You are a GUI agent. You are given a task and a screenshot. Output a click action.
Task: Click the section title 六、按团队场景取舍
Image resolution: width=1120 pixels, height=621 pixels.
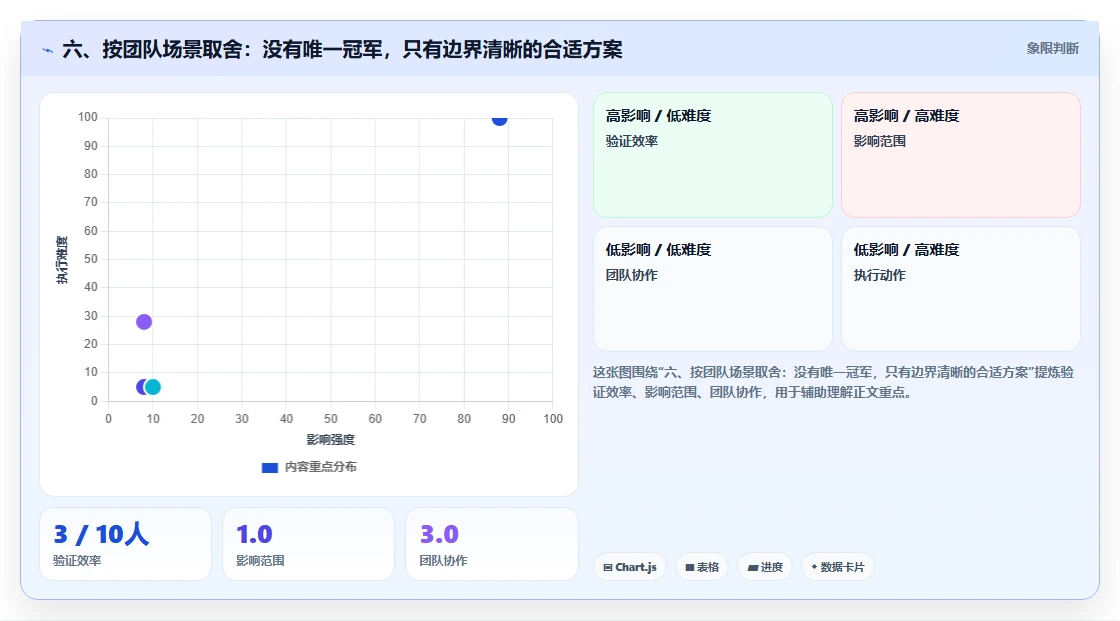[x=342, y=49]
